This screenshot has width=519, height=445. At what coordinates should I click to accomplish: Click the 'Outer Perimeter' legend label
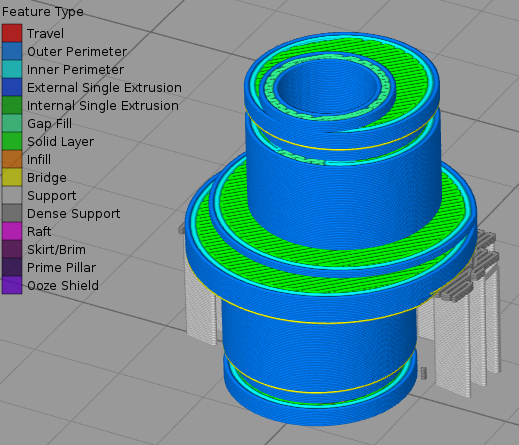click(x=77, y=52)
